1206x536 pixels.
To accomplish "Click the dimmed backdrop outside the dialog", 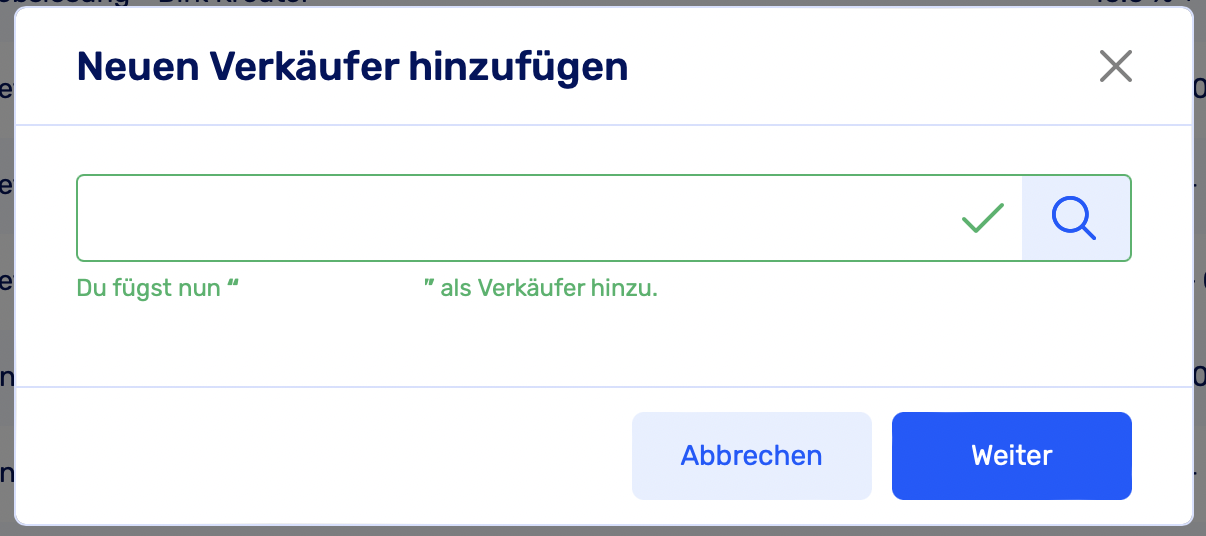I will [x=6, y=300].
